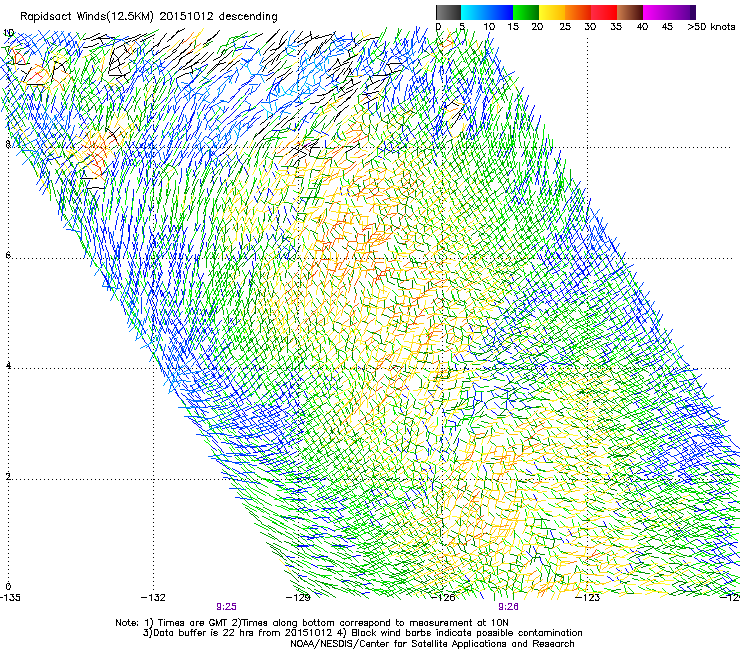The height and width of the screenshot is (650, 740).
Task: Click the longitude axis label "-126"
Action: point(443,598)
